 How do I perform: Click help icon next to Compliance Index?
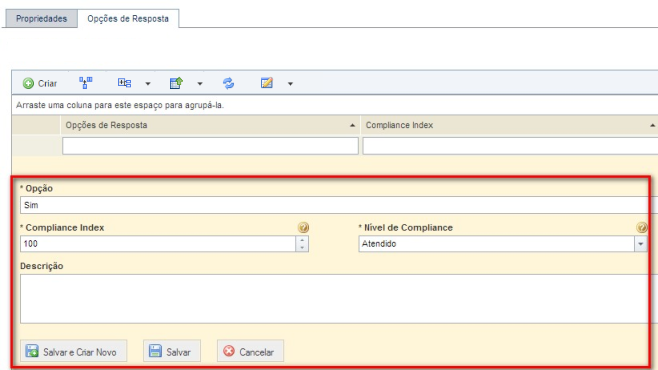coord(303,227)
